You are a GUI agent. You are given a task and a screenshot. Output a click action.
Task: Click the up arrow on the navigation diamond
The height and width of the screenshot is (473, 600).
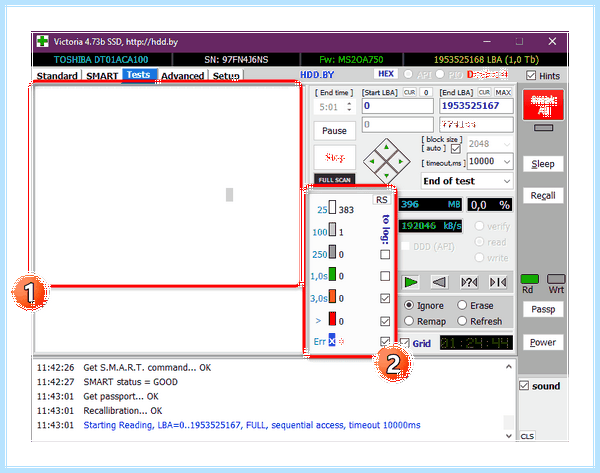pyautogui.click(x=386, y=147)
